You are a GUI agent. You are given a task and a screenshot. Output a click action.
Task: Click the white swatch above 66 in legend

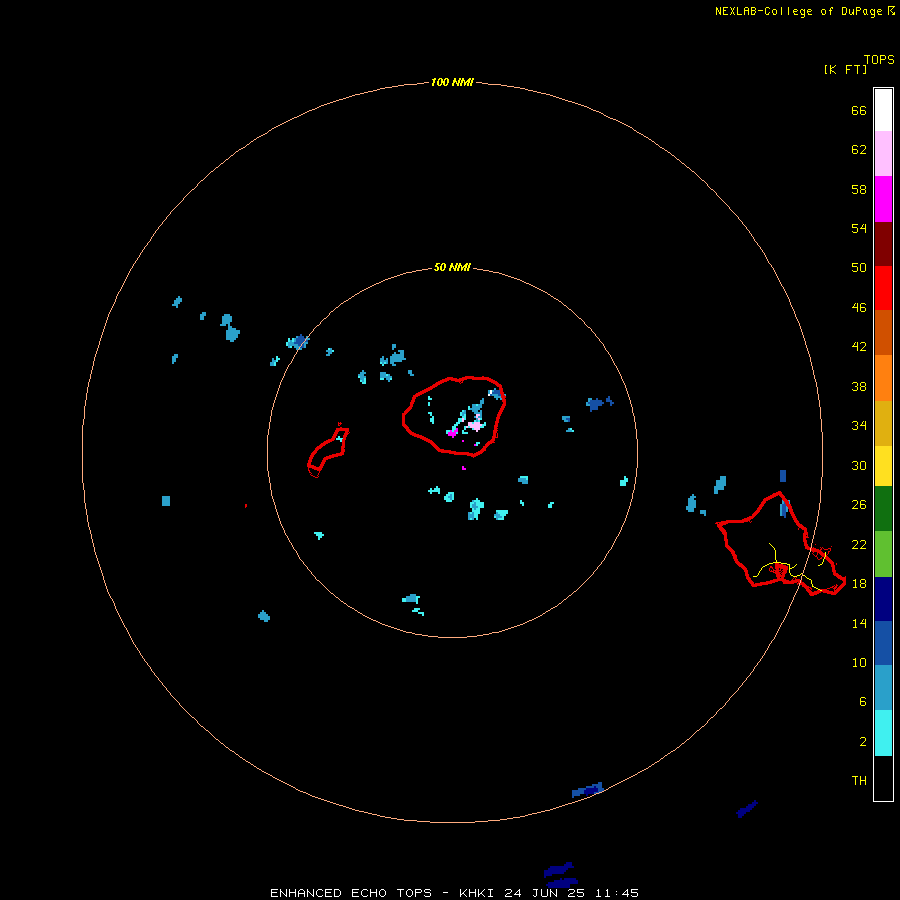(883, 110)
